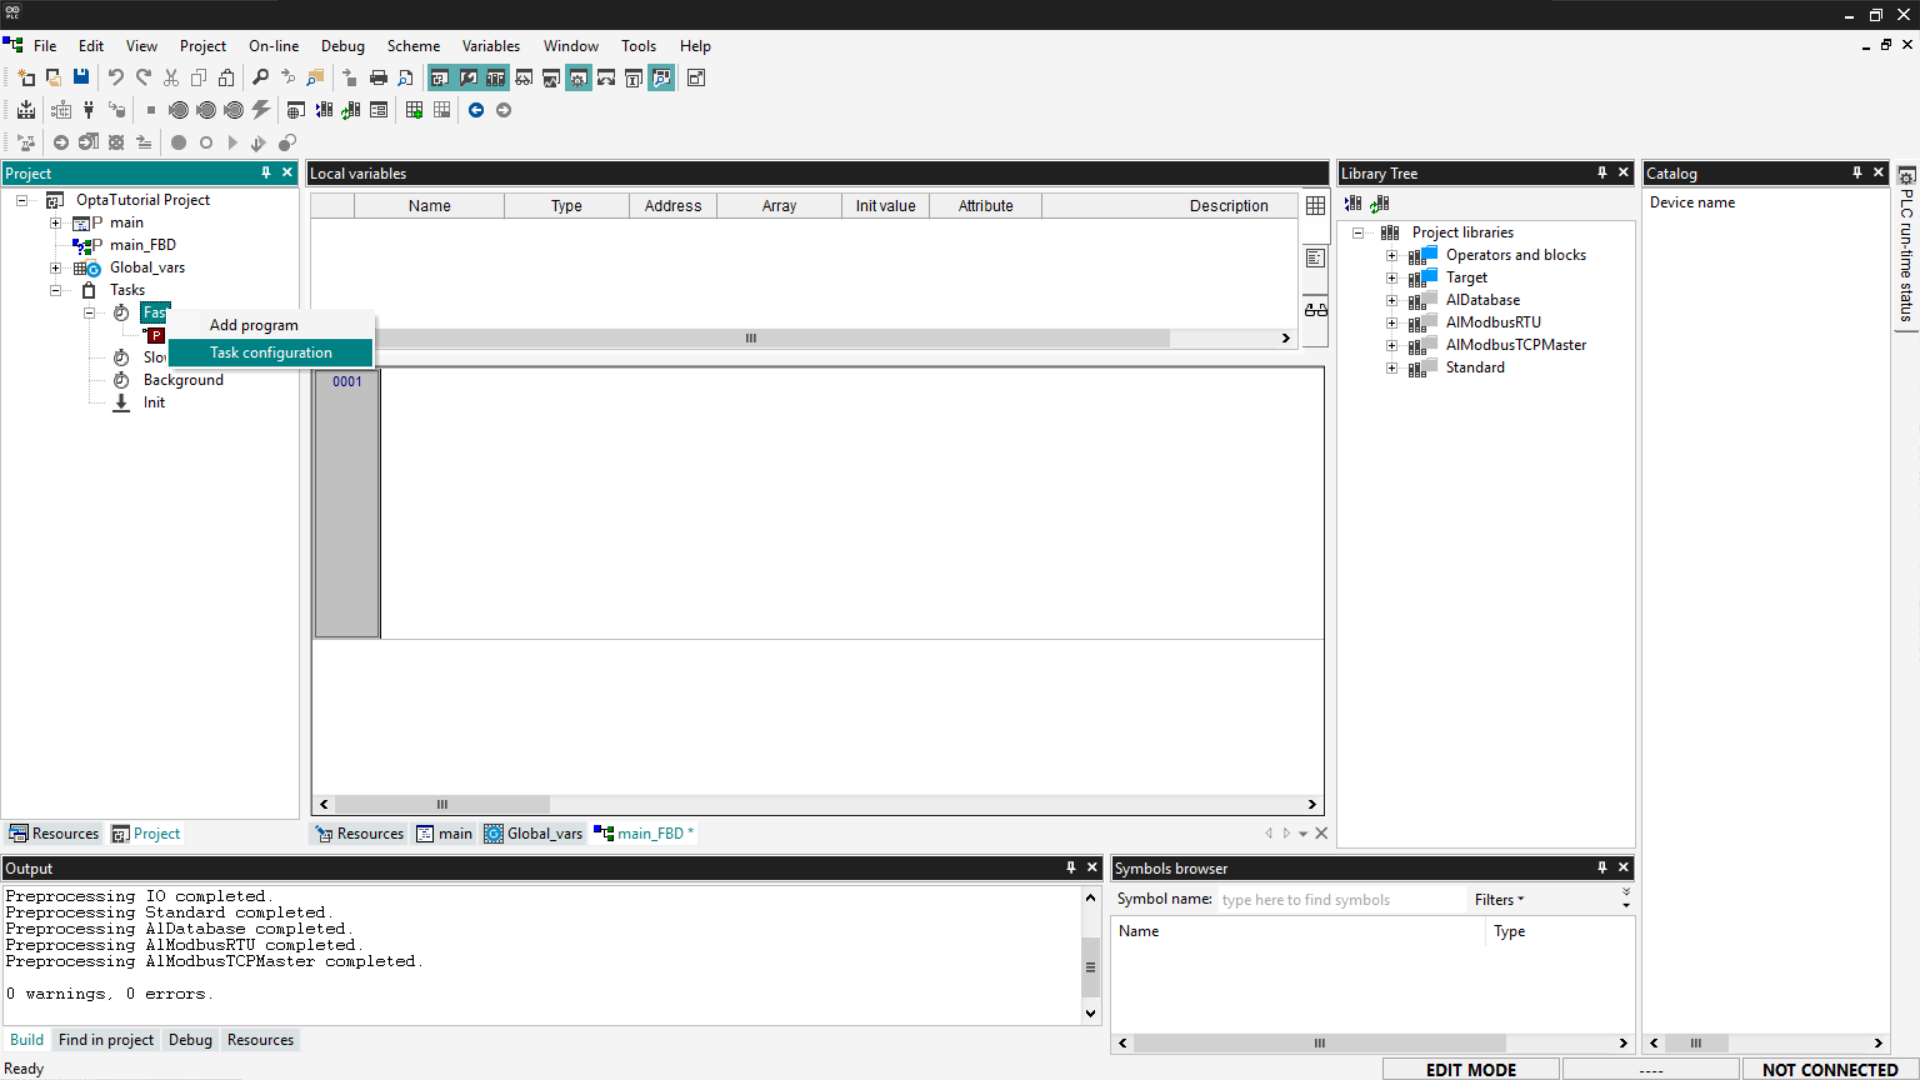Image resolution: width=1920 pixels, height=1080 pixels.
Task: Click the Connect to target plug icon
Action: (88, 110)
